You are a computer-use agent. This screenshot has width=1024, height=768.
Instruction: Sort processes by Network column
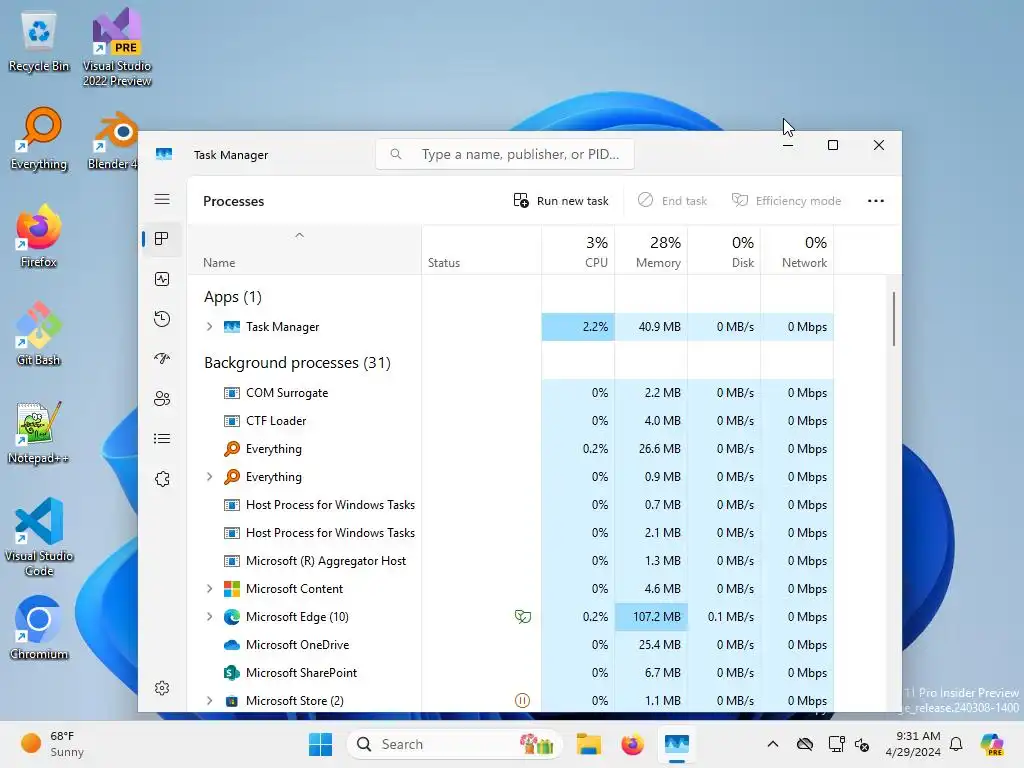click(797, 251)
